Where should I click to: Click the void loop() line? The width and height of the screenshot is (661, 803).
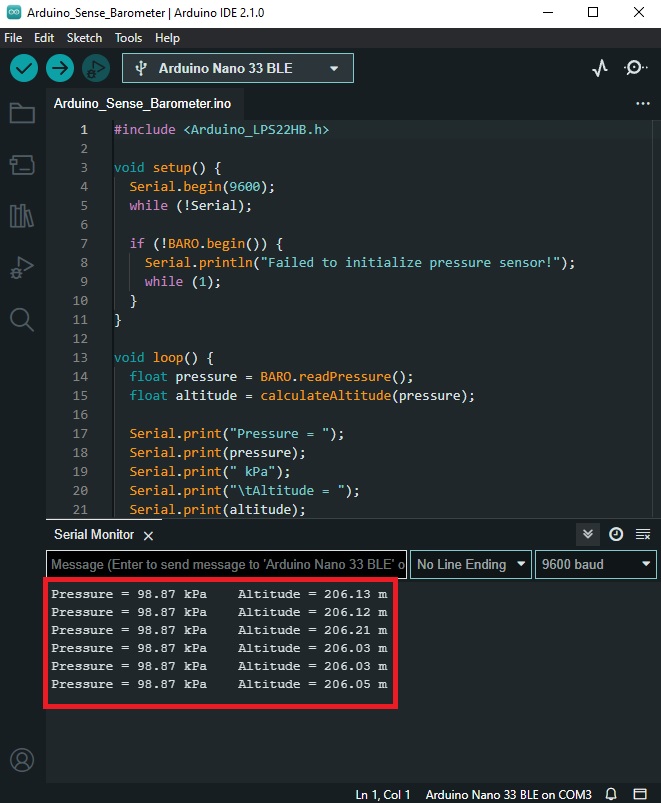pyautogui.click(x=163, y=357)
